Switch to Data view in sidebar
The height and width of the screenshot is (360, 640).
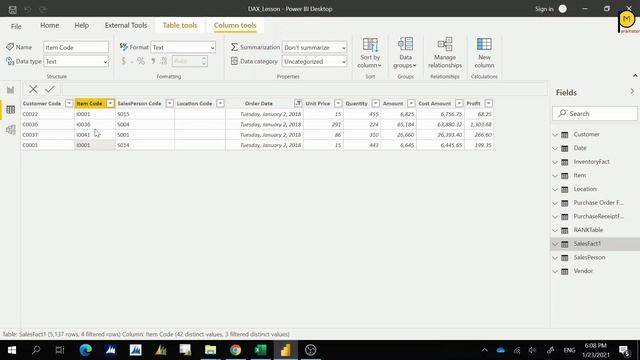(11, 109)
